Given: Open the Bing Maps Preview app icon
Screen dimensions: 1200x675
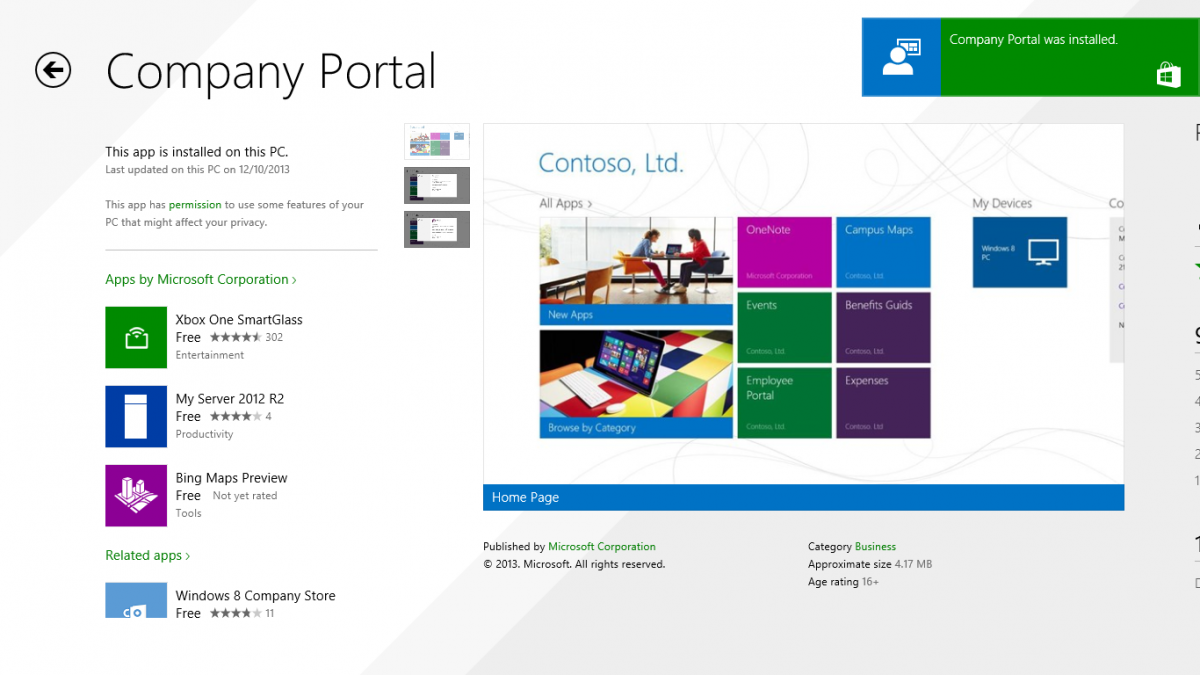Looking at the screenshot, I should (136, 495).
